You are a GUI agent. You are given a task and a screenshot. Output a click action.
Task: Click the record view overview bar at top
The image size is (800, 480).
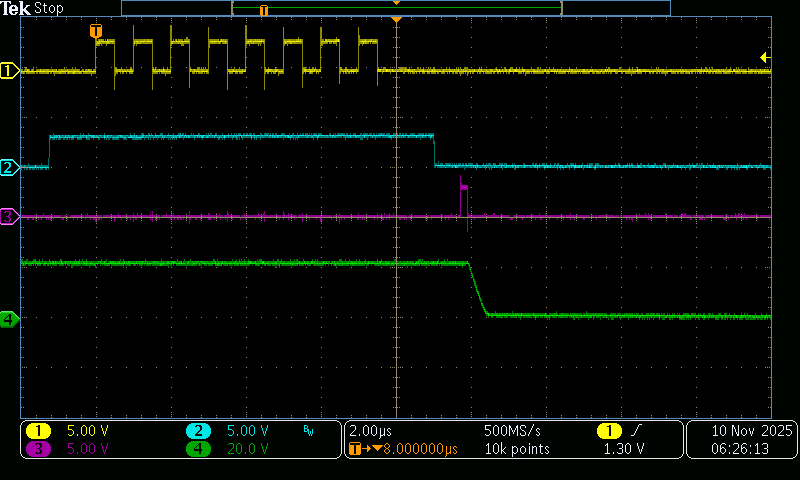pos(396,8)
